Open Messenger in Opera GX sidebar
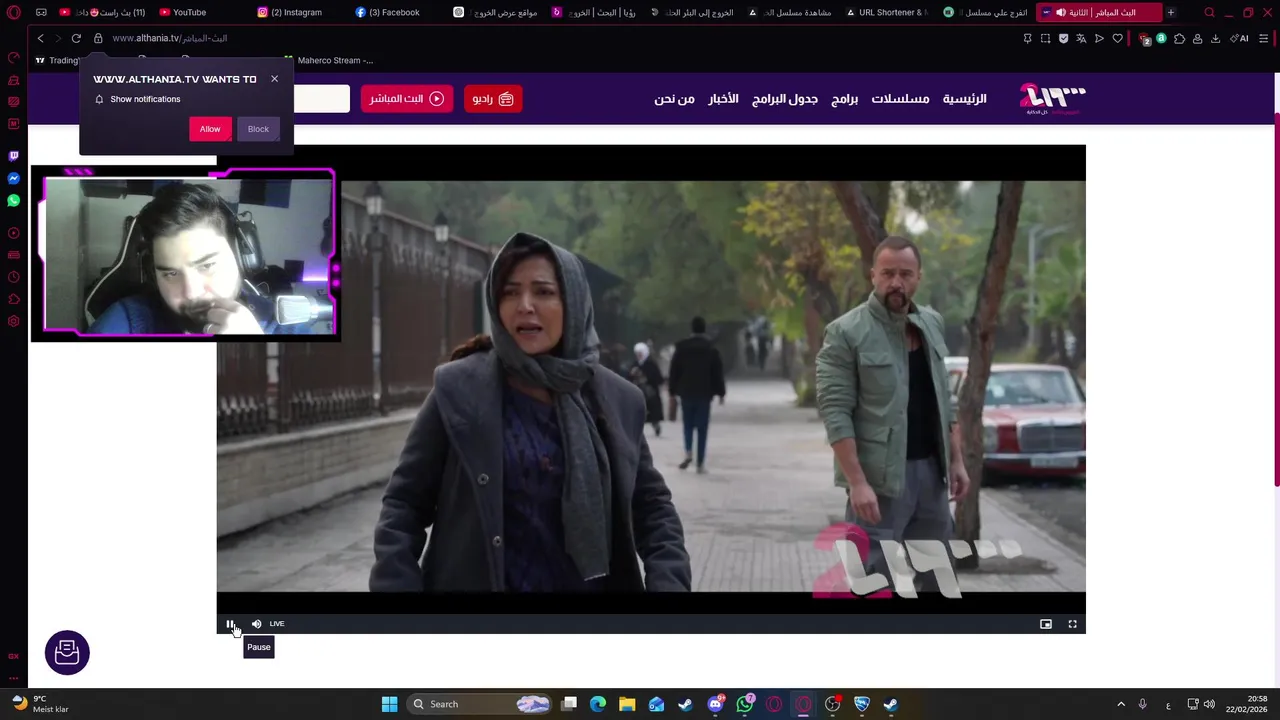The width and height of the screenshot is (1280, 720). tap(13, 178)
